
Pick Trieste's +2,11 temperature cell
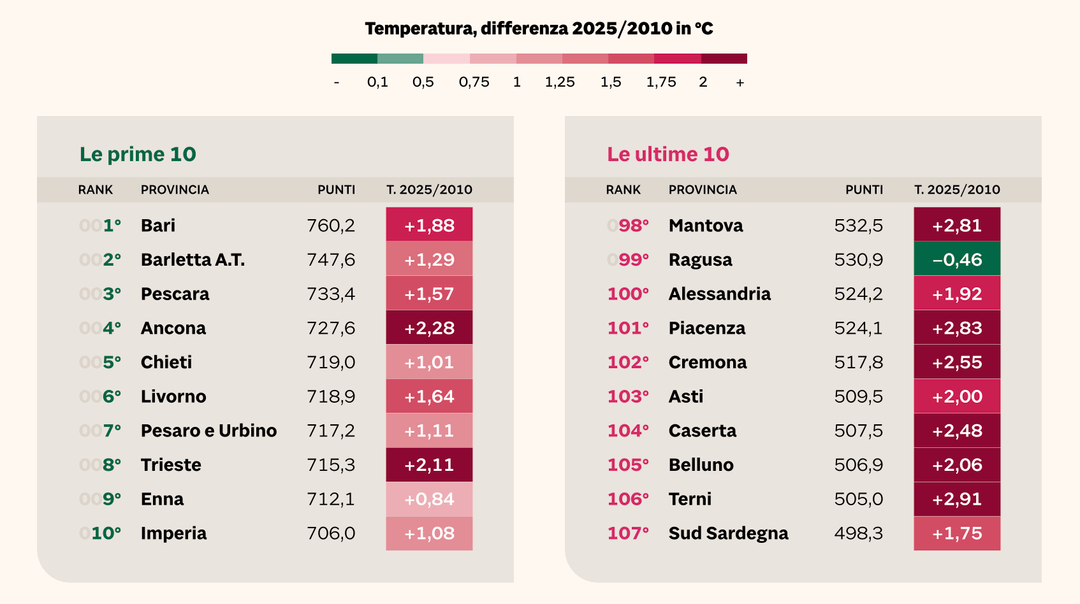[429, 465]
